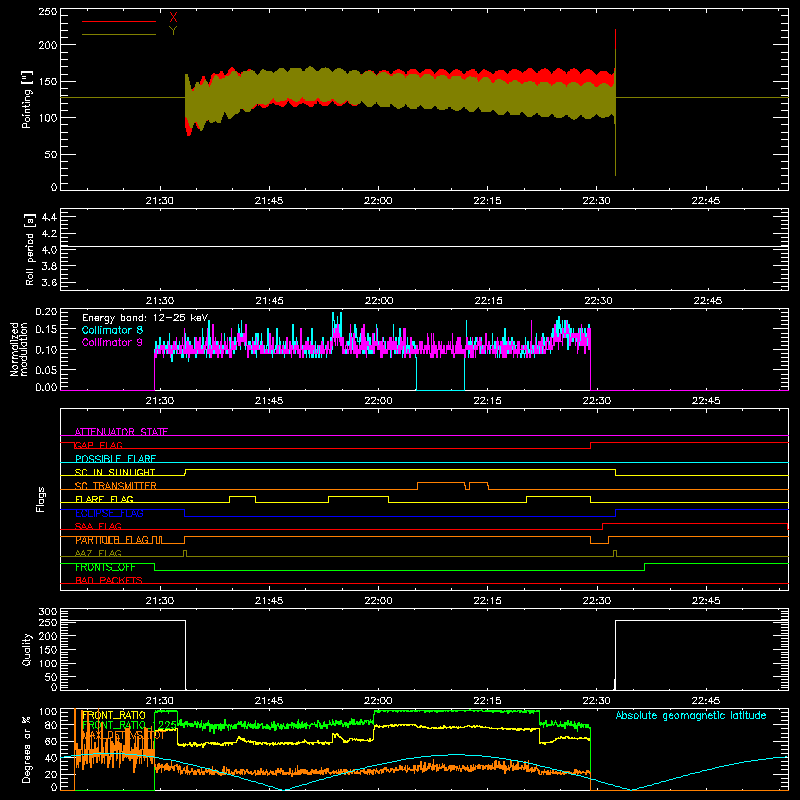
Task: Click the 21:30 tick label under Quality plot
Action: [160, 701]
